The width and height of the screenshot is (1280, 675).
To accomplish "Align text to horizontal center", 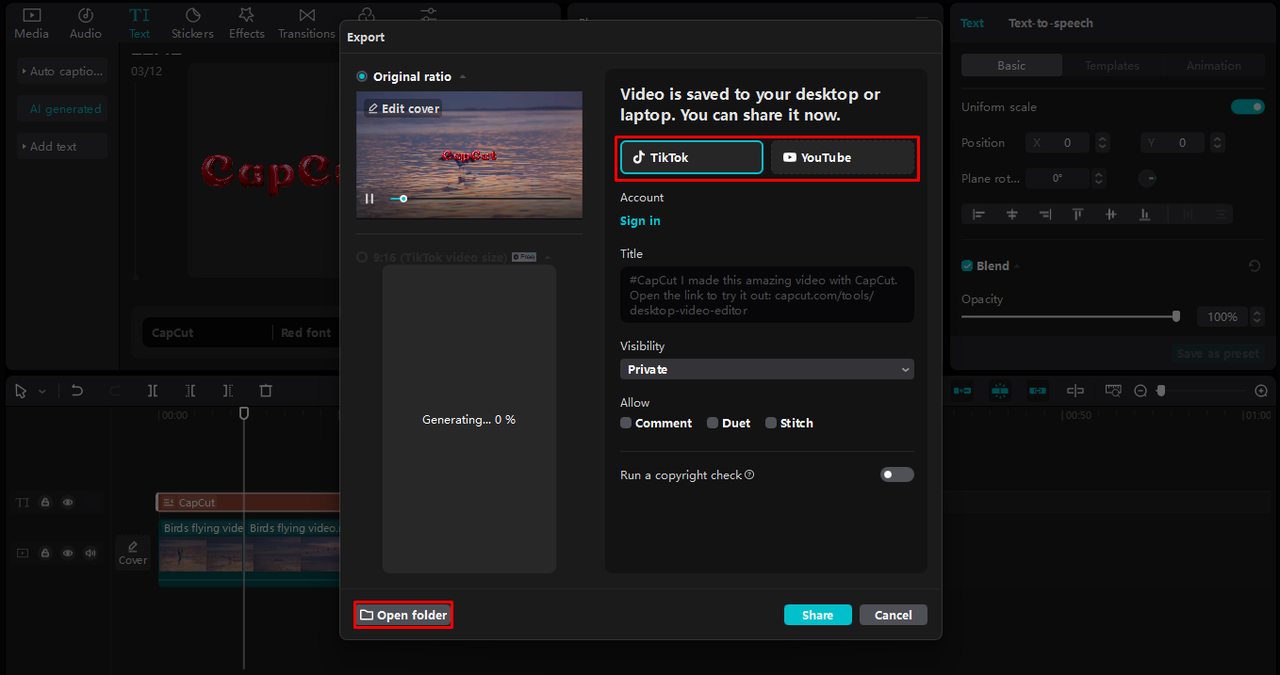I will [x=1012, y=214].
